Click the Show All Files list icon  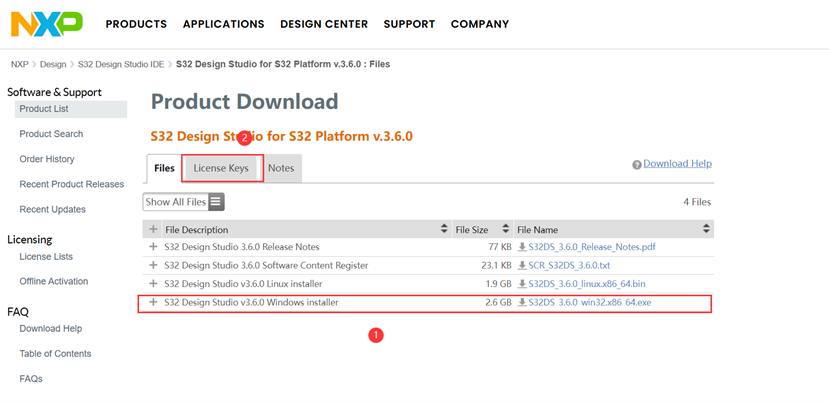pos(216,202)
